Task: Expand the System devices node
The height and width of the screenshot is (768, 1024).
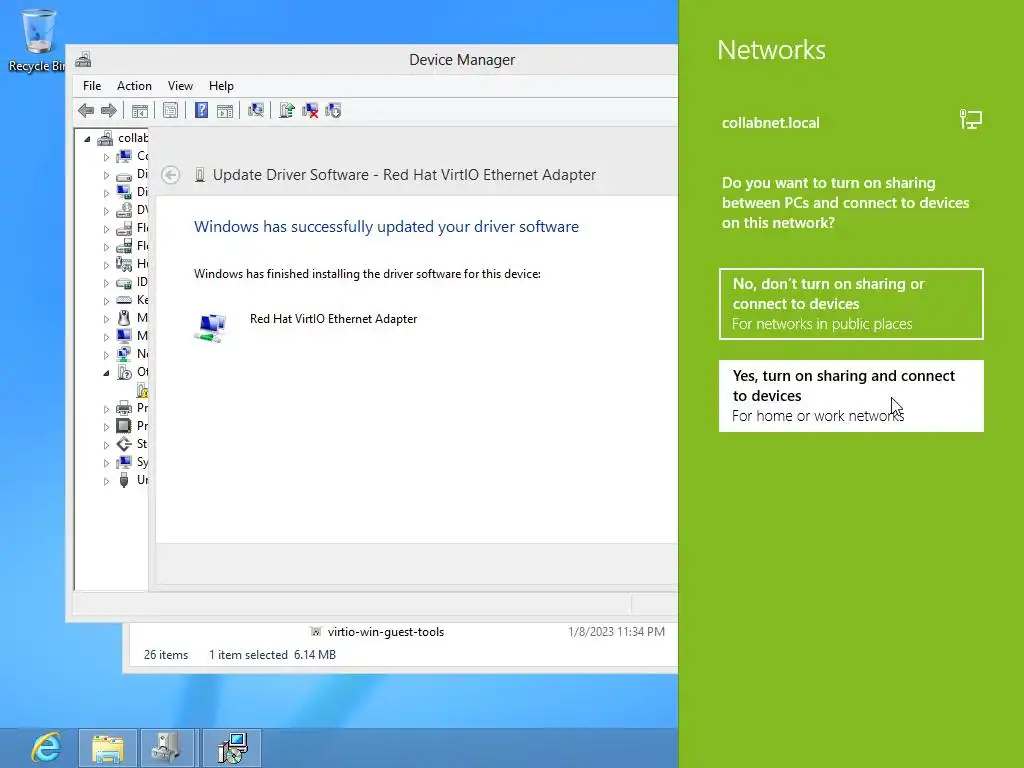Action: tap(106, 463)
